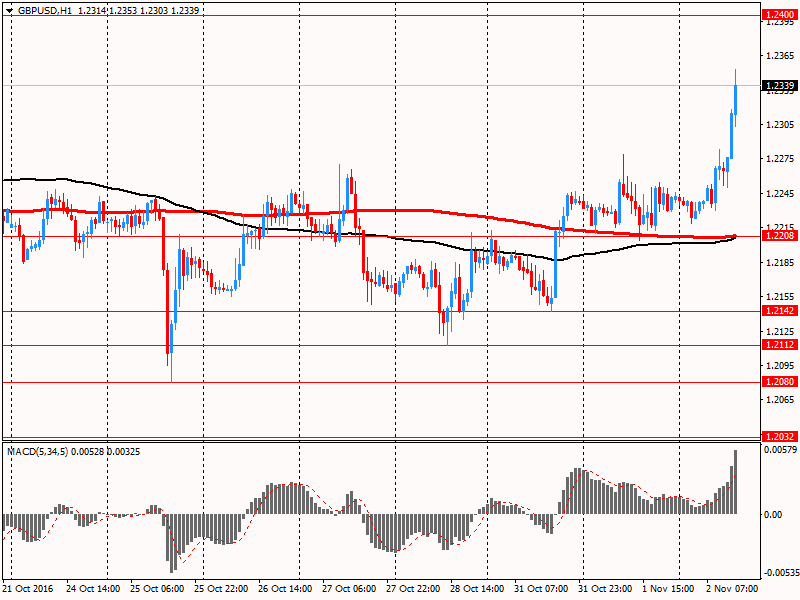Image resolution: width=800 pixels, height=600 pixels.
Task: Select the 24 Oct 14:00 time axis label
Action: [x=93, y=588]
